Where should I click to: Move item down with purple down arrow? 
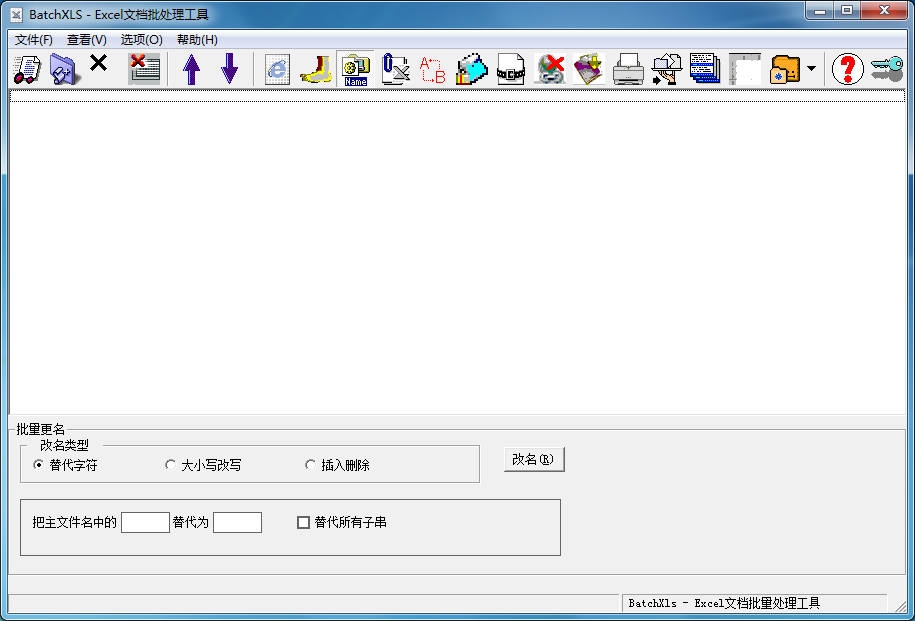coord(230,69)
